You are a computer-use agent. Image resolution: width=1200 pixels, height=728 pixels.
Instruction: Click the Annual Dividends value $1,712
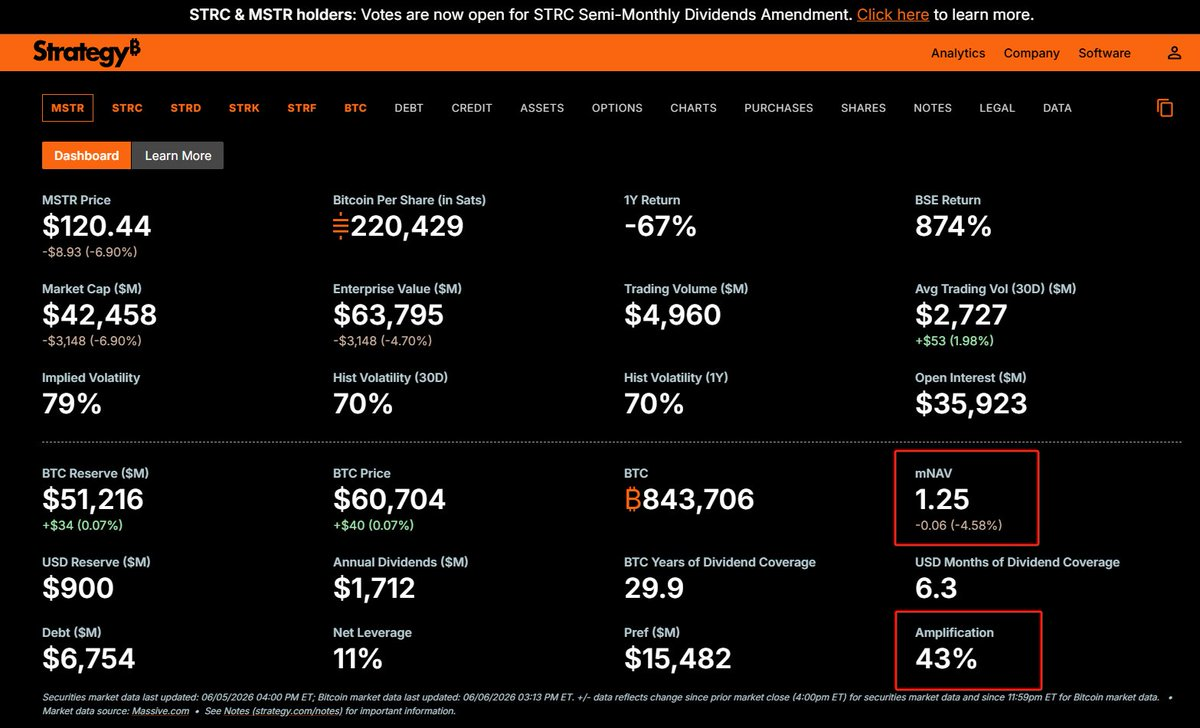pyautogui.click(x=374, y=588)
